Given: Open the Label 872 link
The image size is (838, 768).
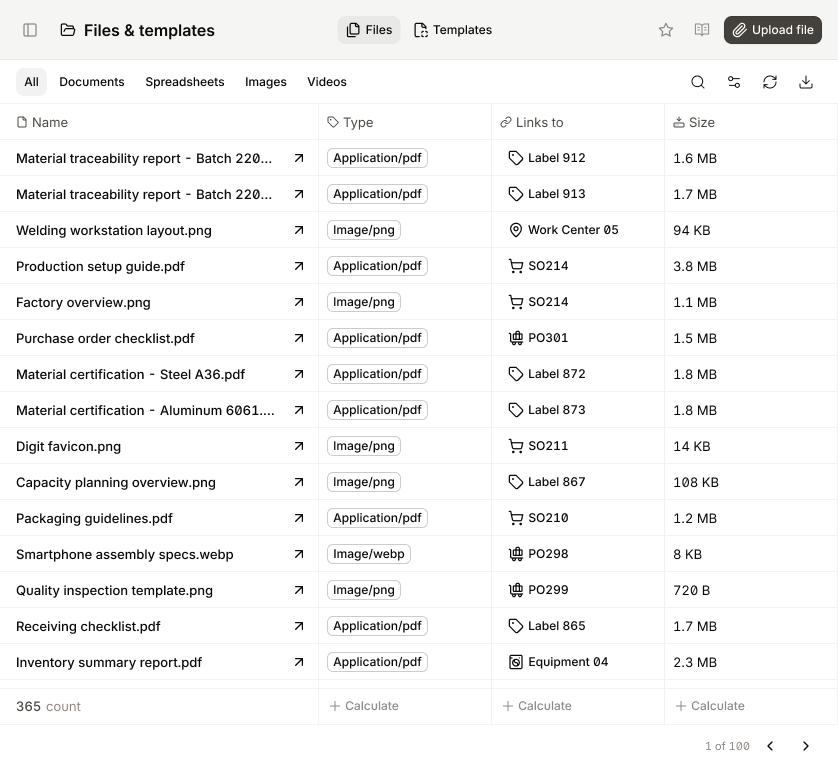Looking at the screenshot, I should (x=547, y=374).
